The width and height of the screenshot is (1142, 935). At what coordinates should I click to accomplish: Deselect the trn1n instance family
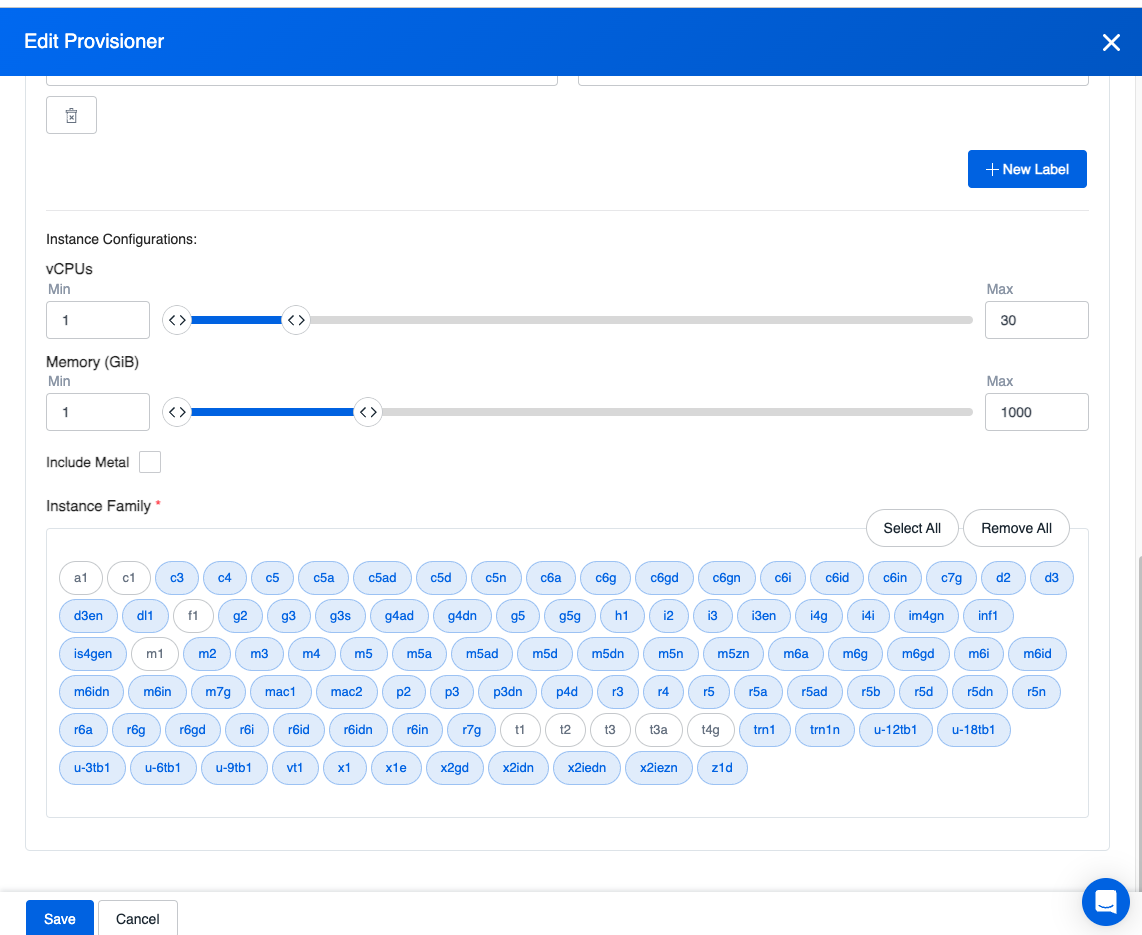tap(825, 729)
